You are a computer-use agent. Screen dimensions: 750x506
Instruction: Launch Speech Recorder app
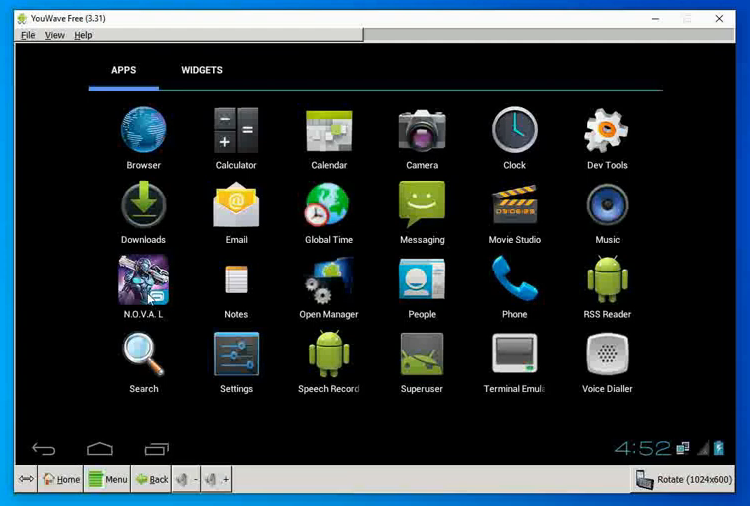pos(329,354)
